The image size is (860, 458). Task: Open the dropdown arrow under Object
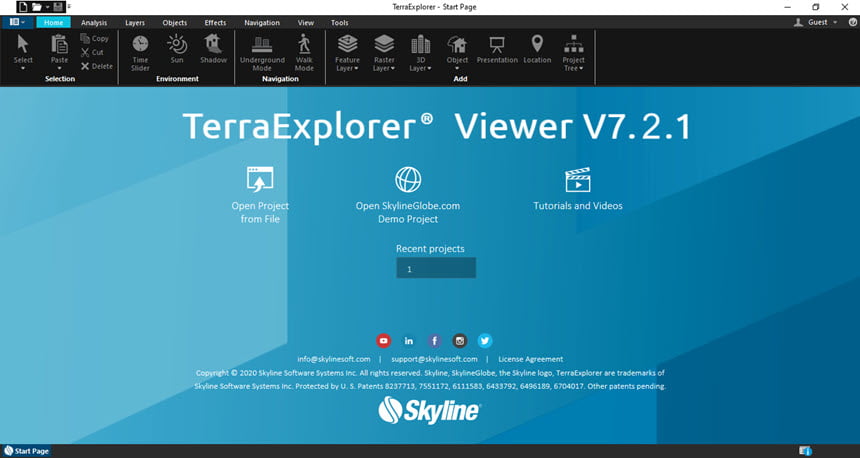(457, 69)
